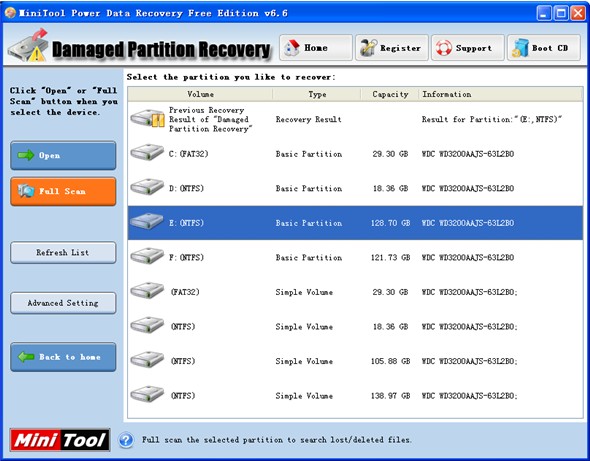Click drive icon for E: (NTFS)
The width and height of the screenshot is (590, 461).
[x=147, y=222]
